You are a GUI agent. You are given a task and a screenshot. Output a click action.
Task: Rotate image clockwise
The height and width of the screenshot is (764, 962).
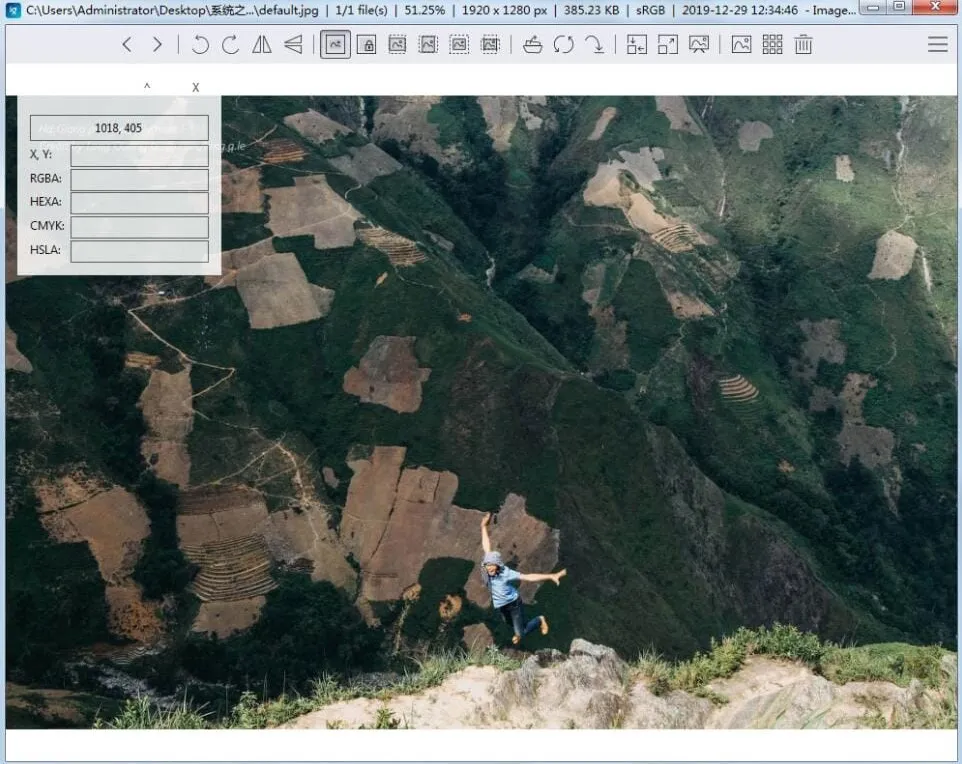pyautogui.click(x=230, y=45)
